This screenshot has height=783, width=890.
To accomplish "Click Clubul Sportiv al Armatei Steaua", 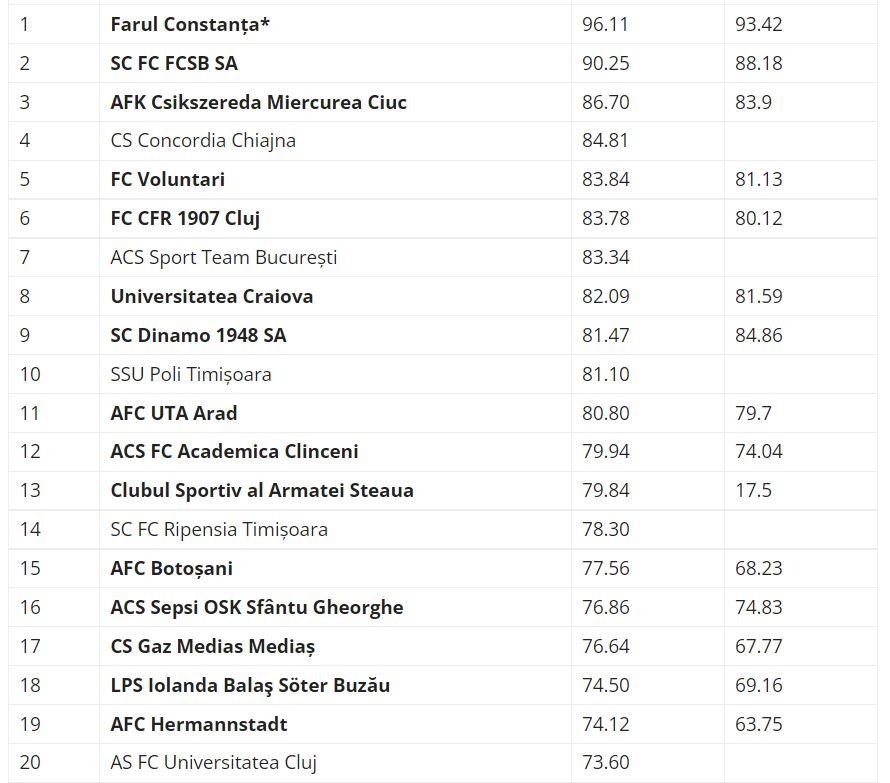I will [x=262, y=491].
